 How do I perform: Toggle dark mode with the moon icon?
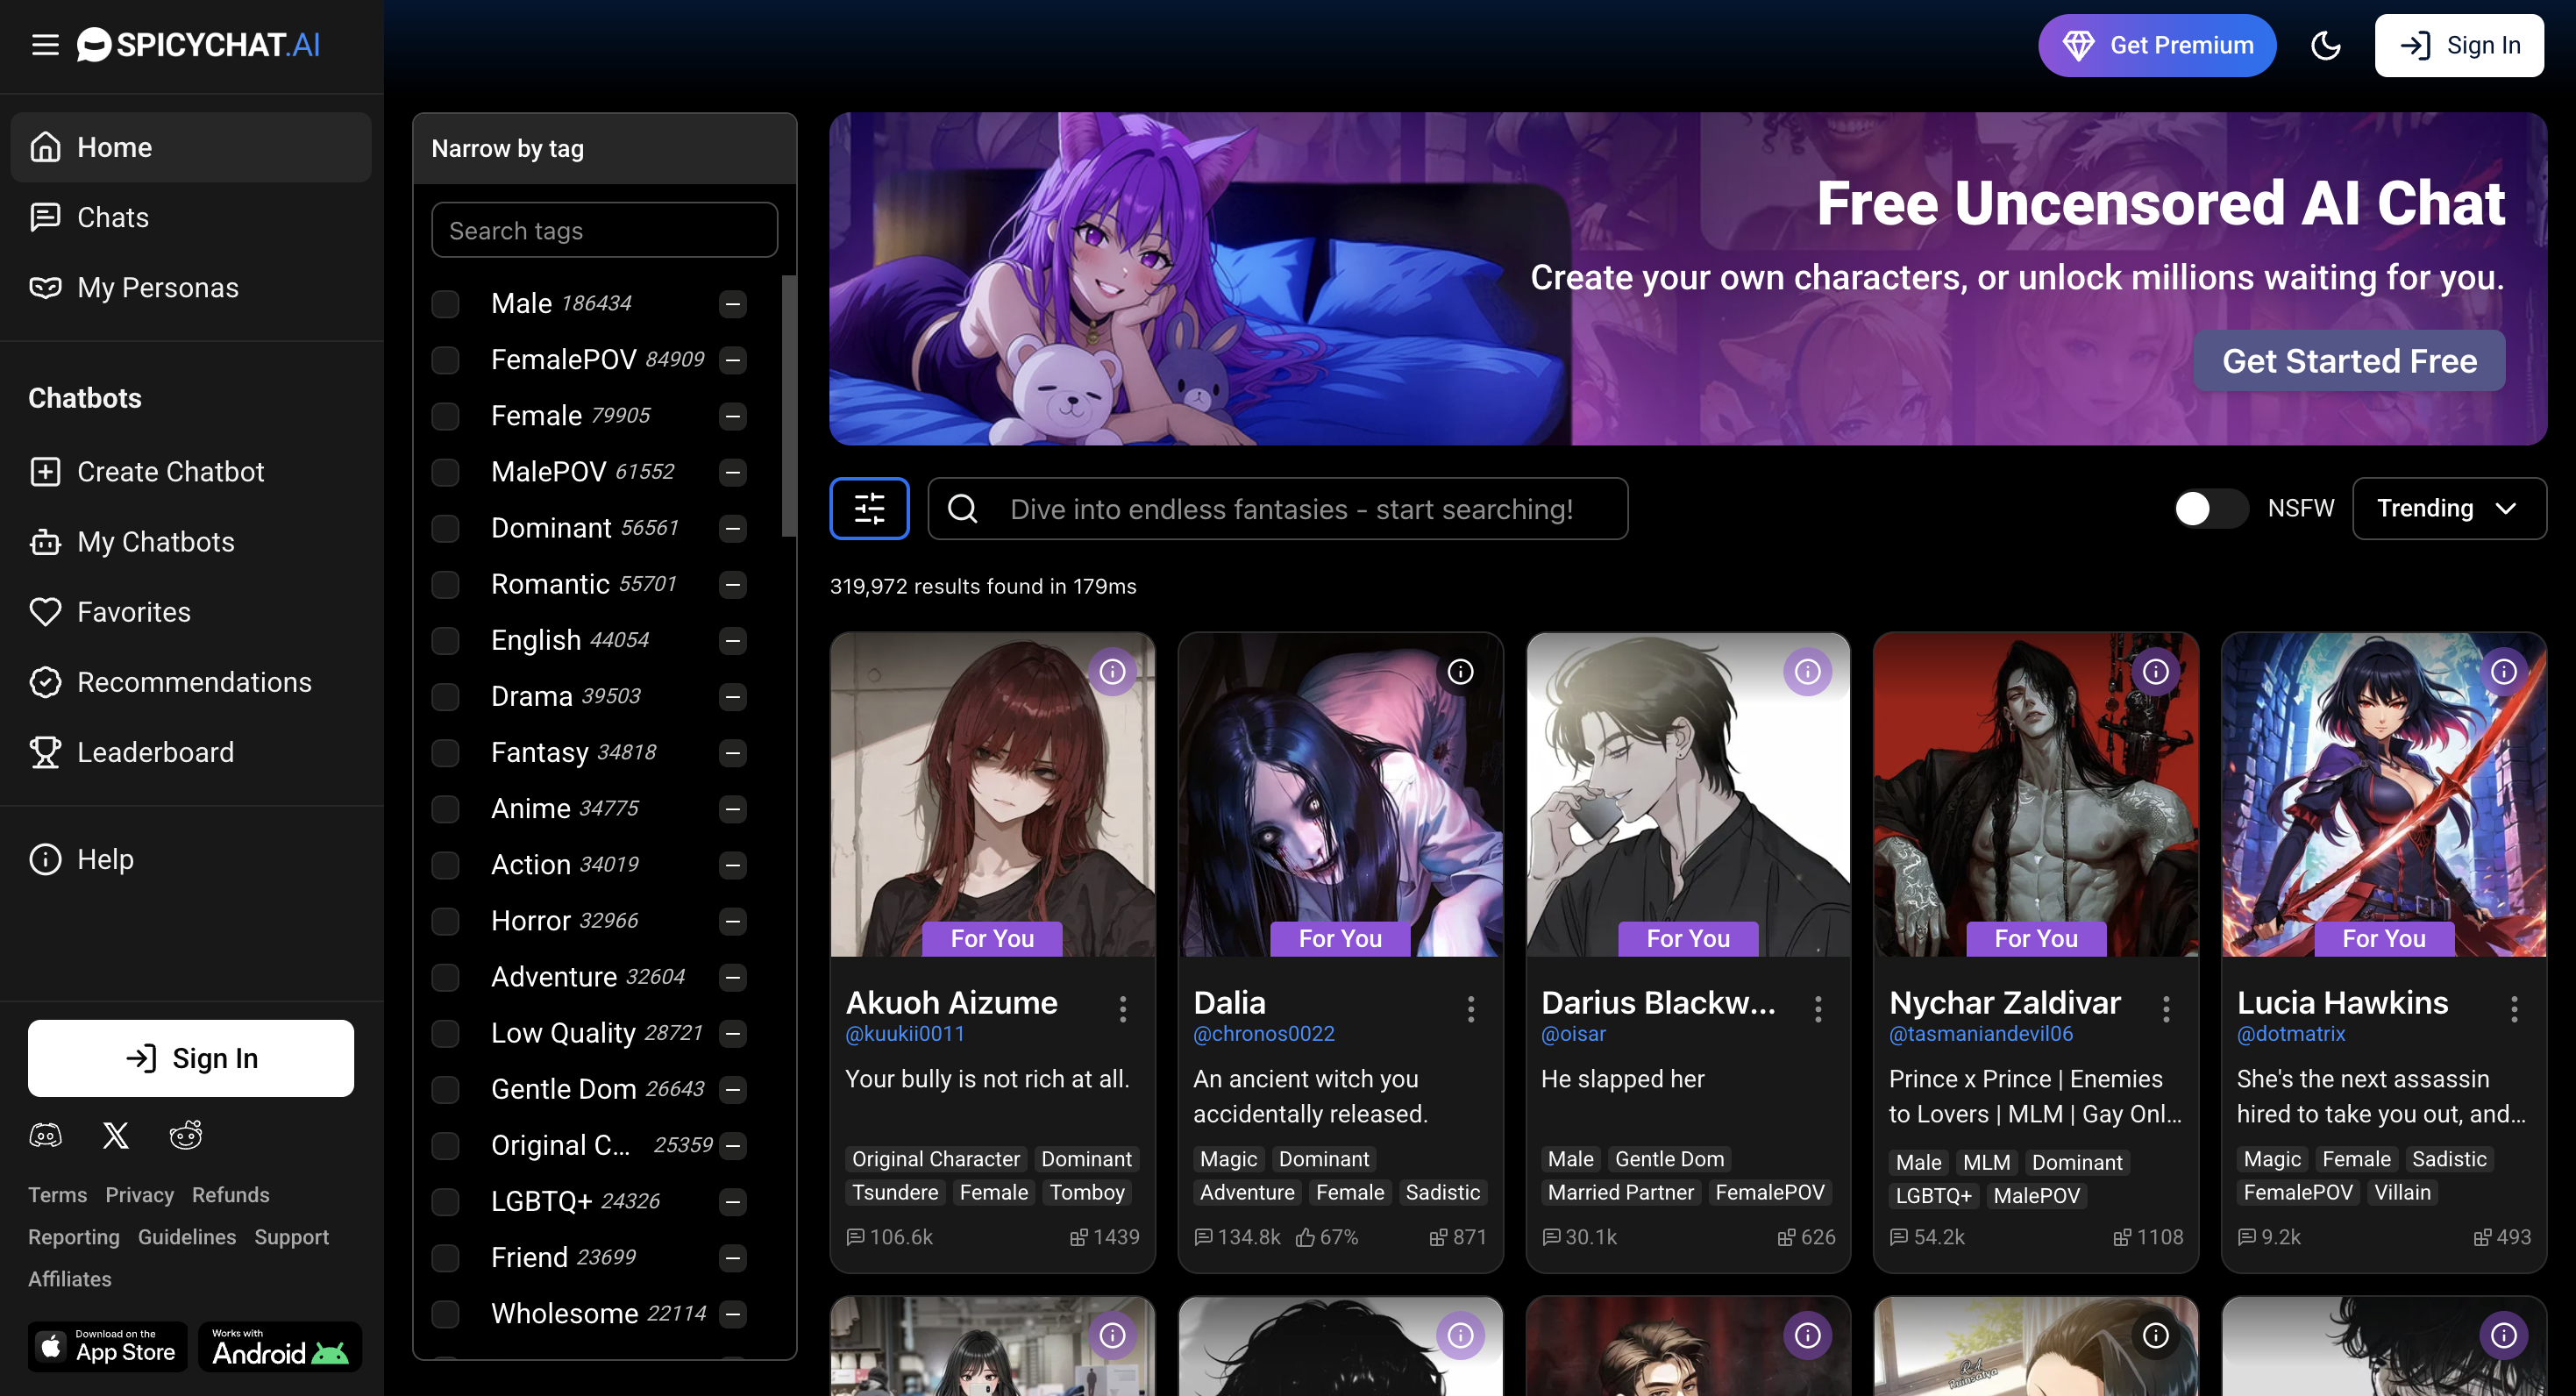(x=2326, y=45)
